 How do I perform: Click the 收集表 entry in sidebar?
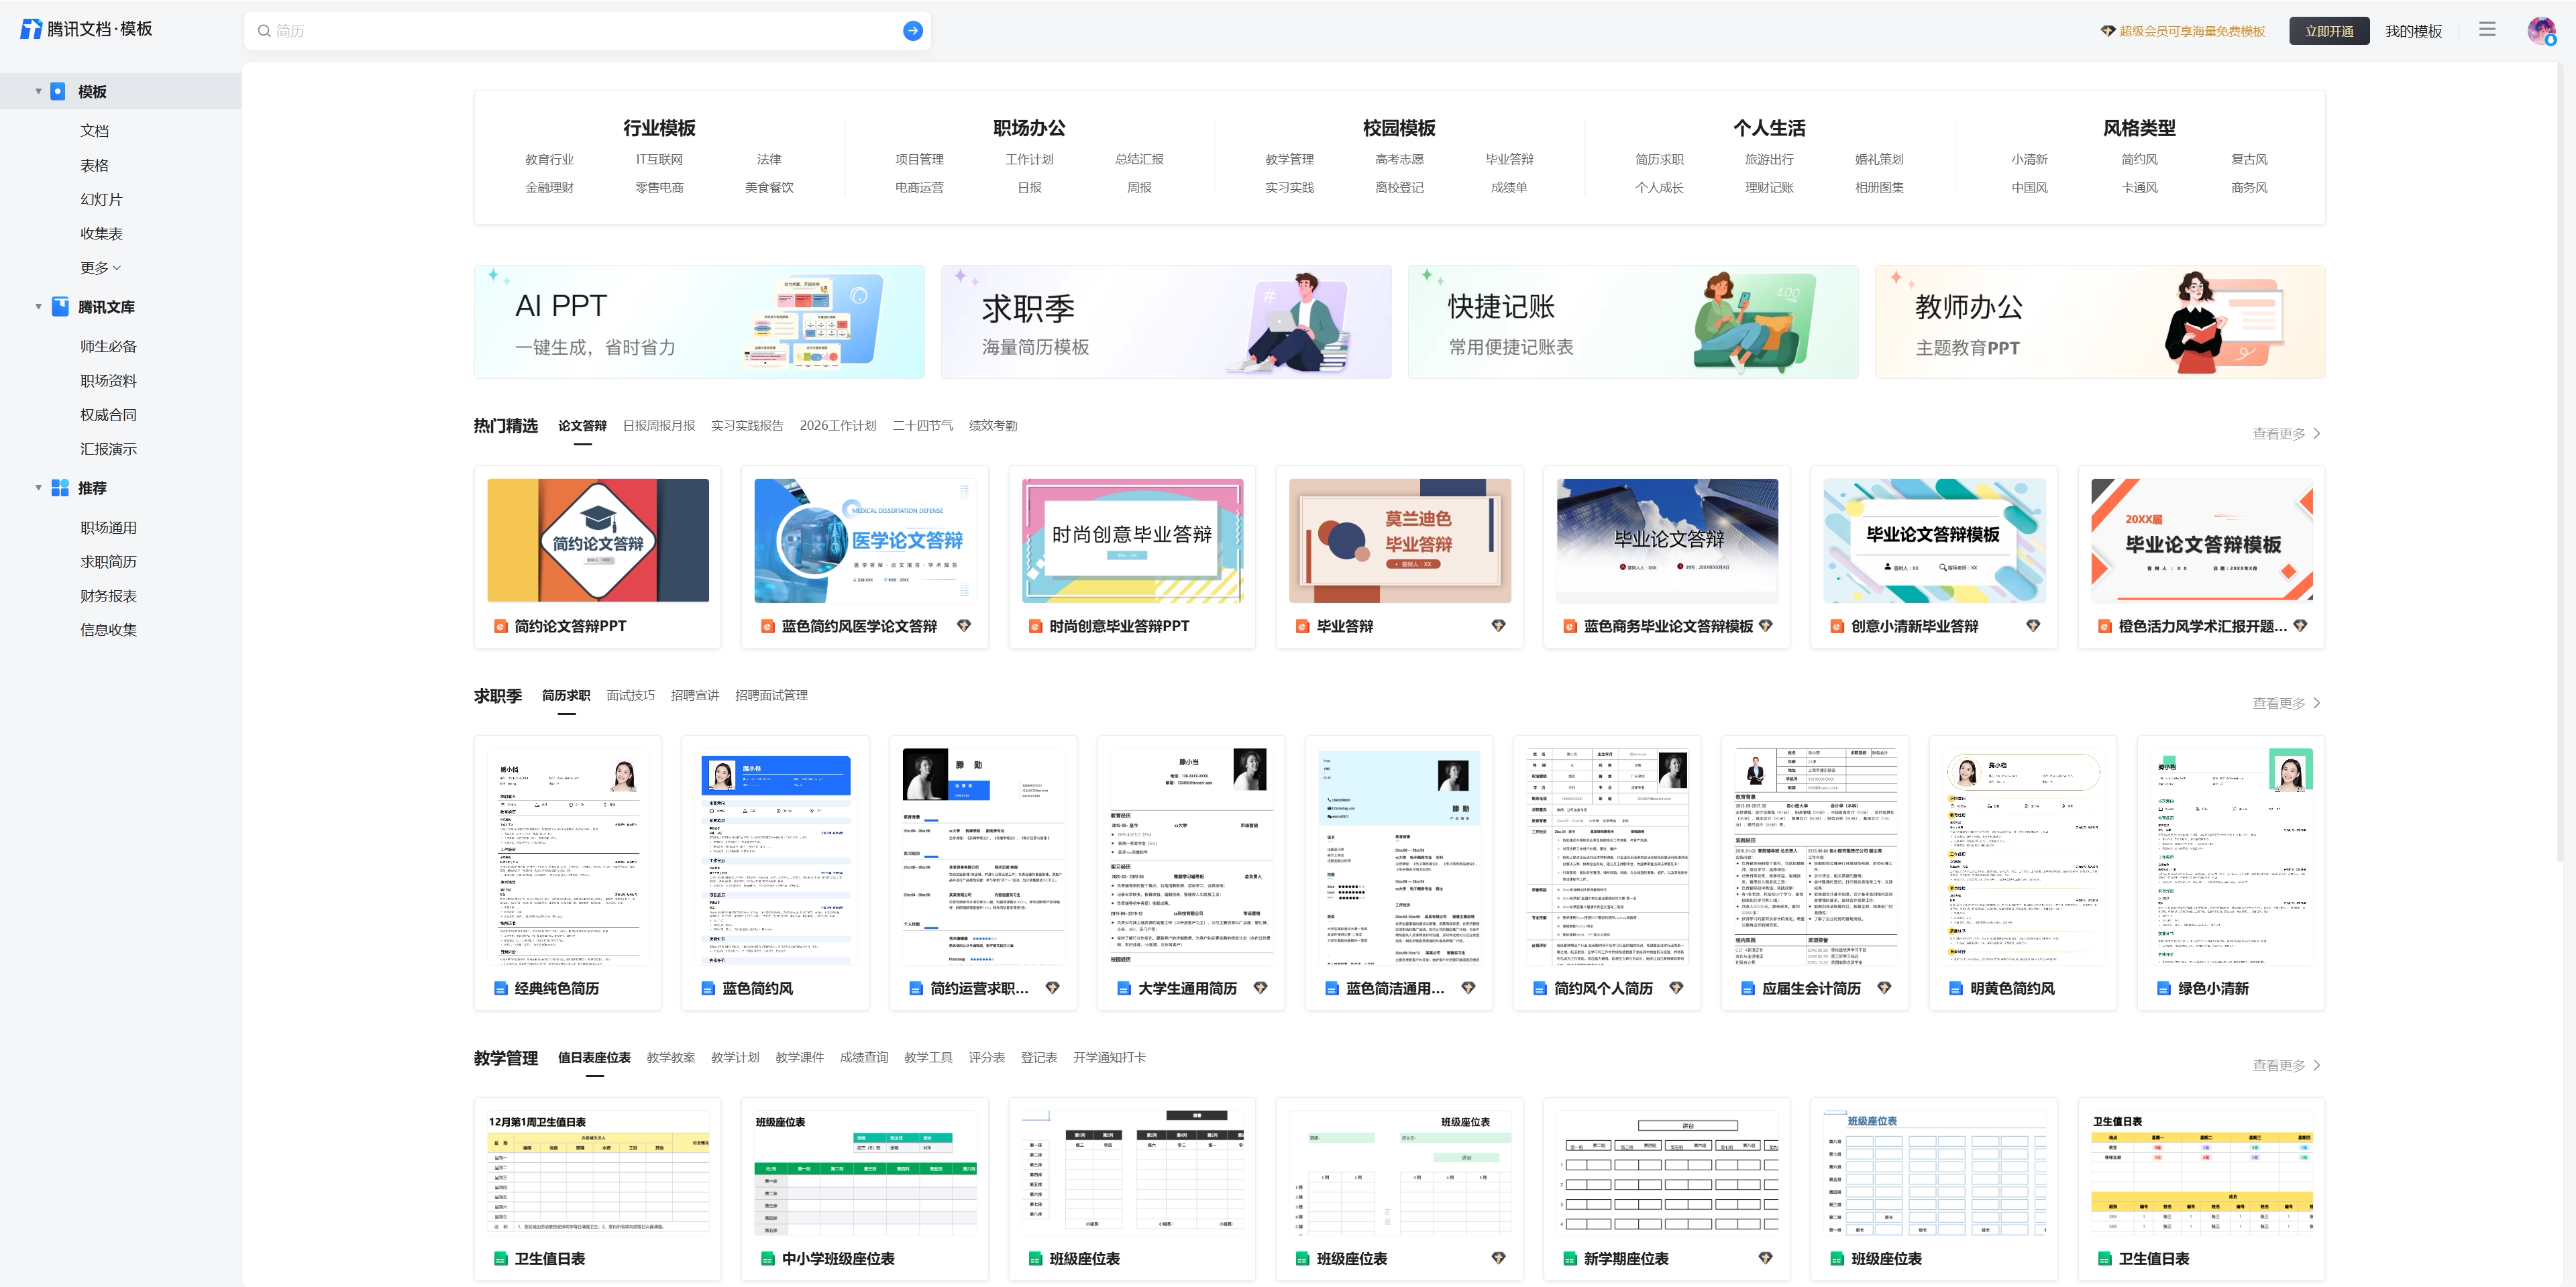coord(101,232)
